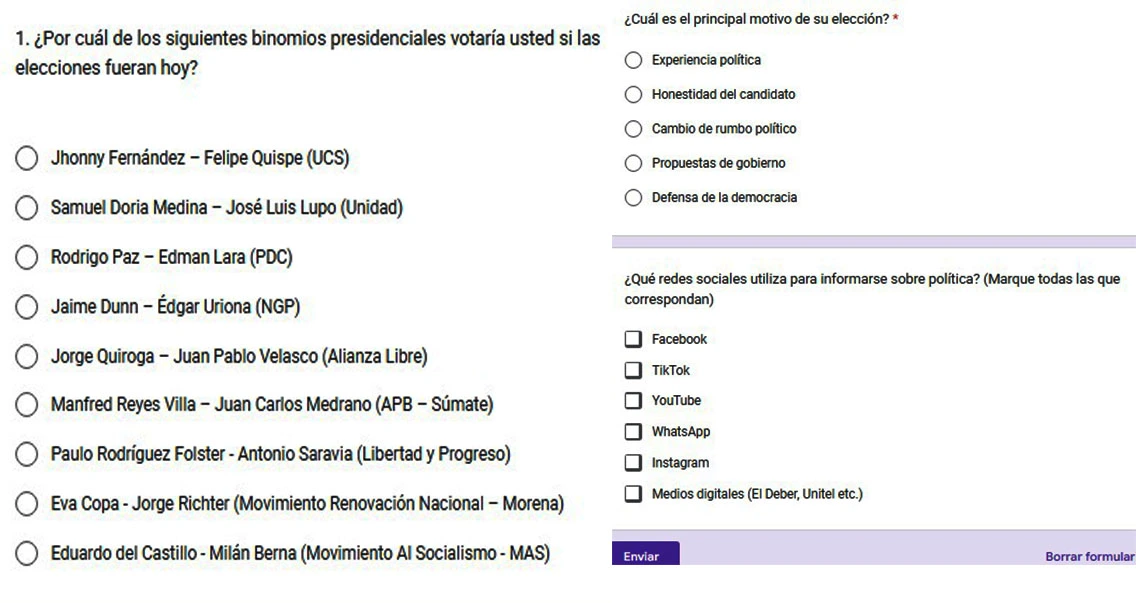Enable the YouTube checkbox
Screen dimensions: 1136x603
[x=633, y=401]
